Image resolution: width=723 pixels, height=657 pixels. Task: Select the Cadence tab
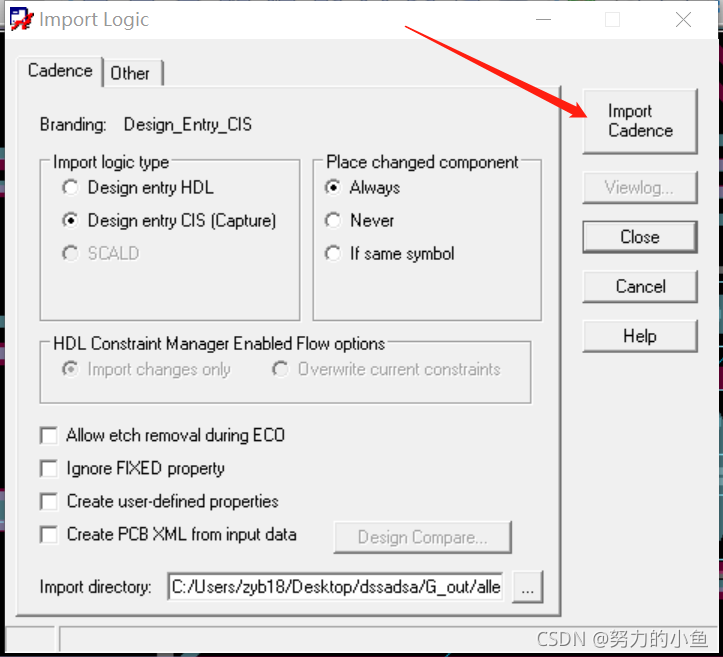60,71
